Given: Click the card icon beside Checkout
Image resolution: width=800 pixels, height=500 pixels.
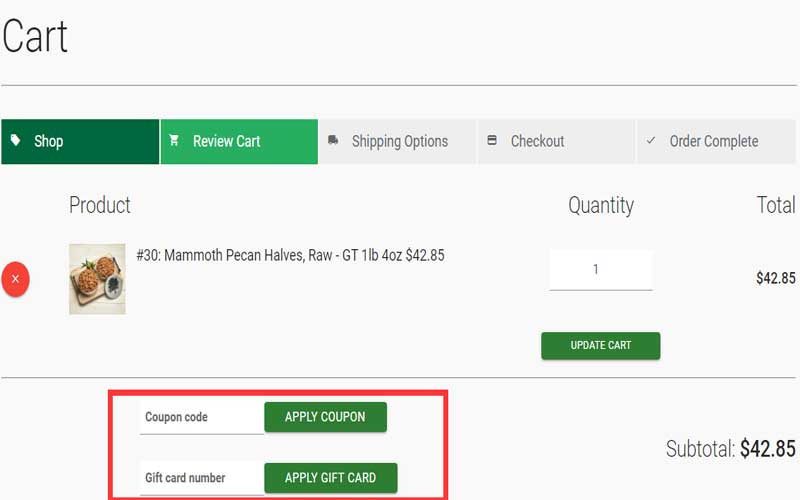Looking at the screenshot, I should [492, 140].
